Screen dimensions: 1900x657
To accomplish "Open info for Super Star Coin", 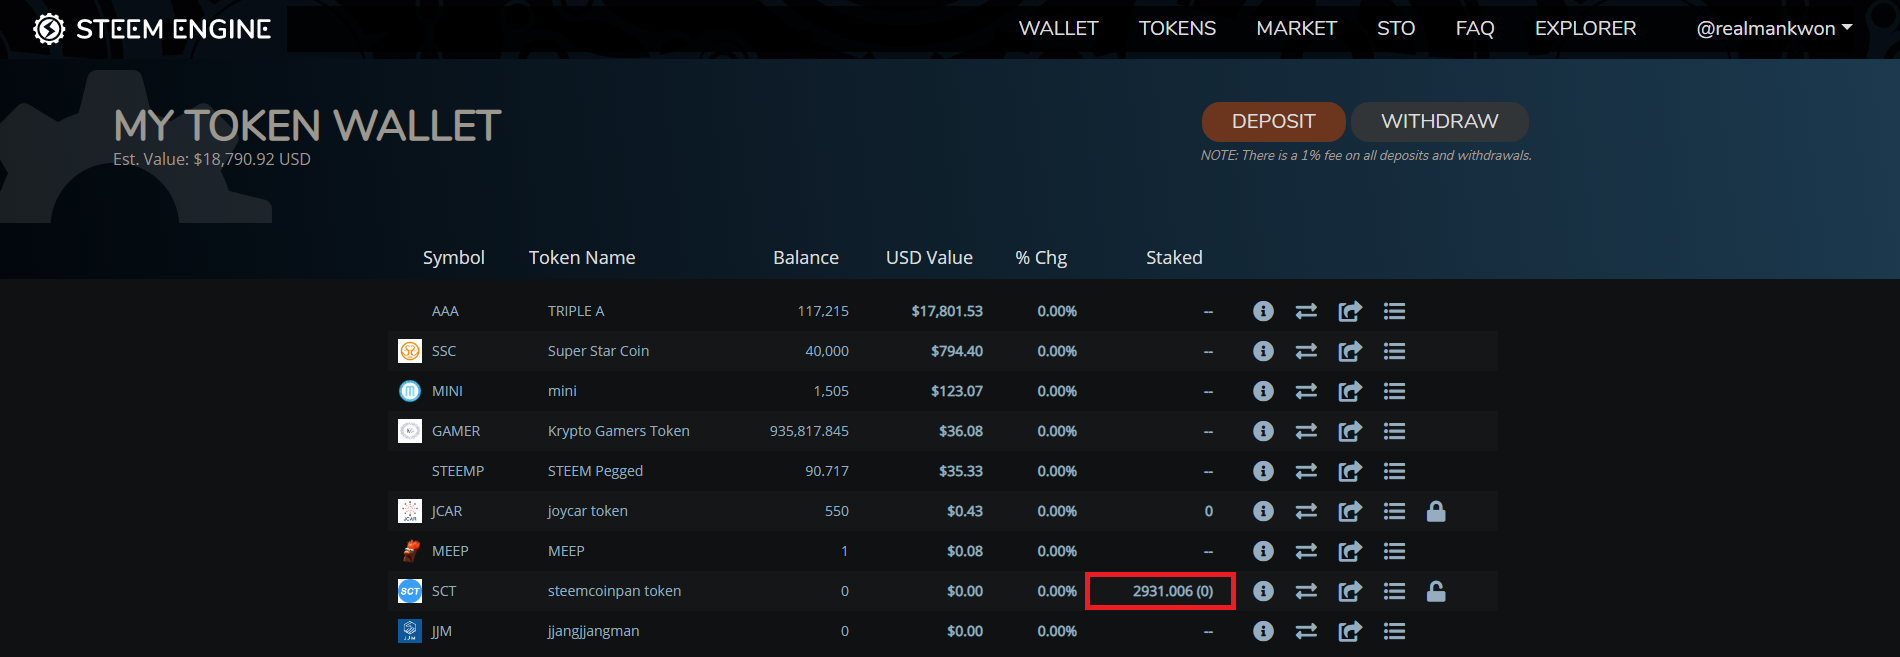I will pos(1263,351).
